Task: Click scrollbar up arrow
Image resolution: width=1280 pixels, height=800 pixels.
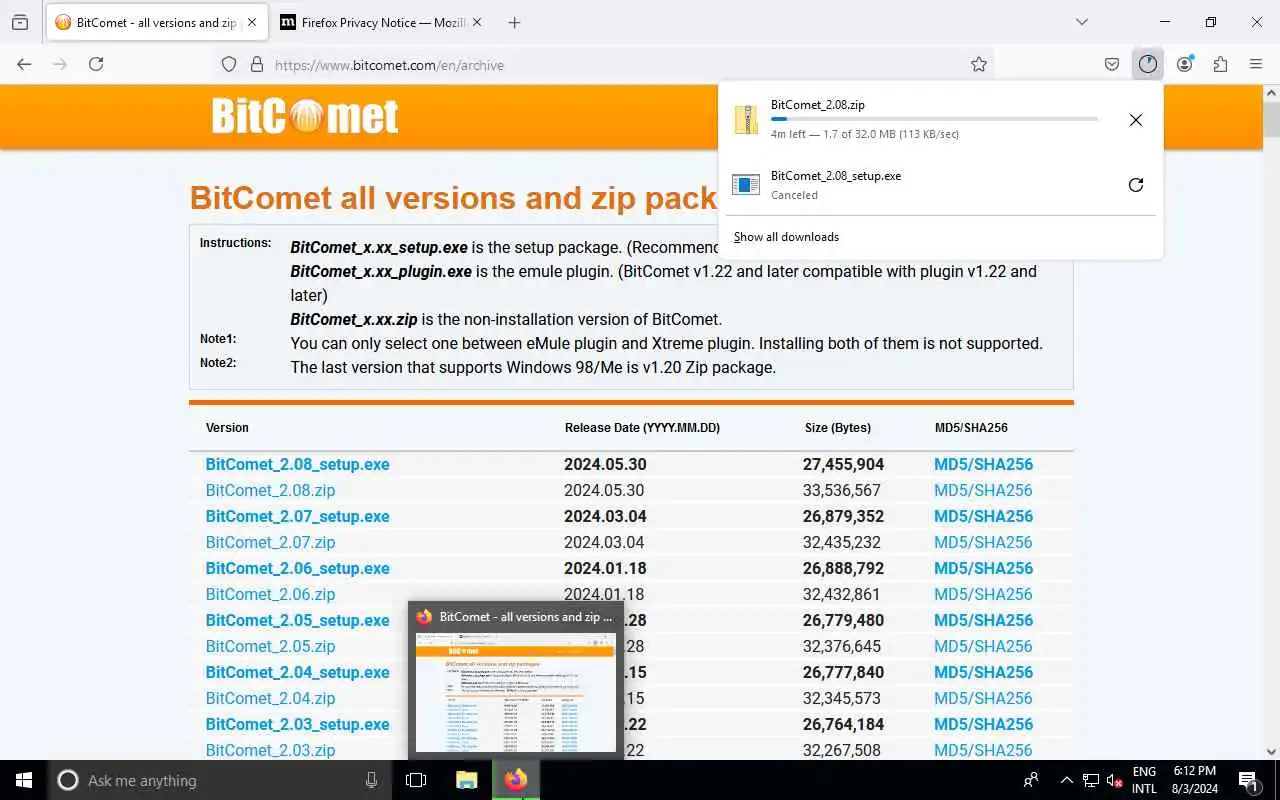Action: point(1271,93)
